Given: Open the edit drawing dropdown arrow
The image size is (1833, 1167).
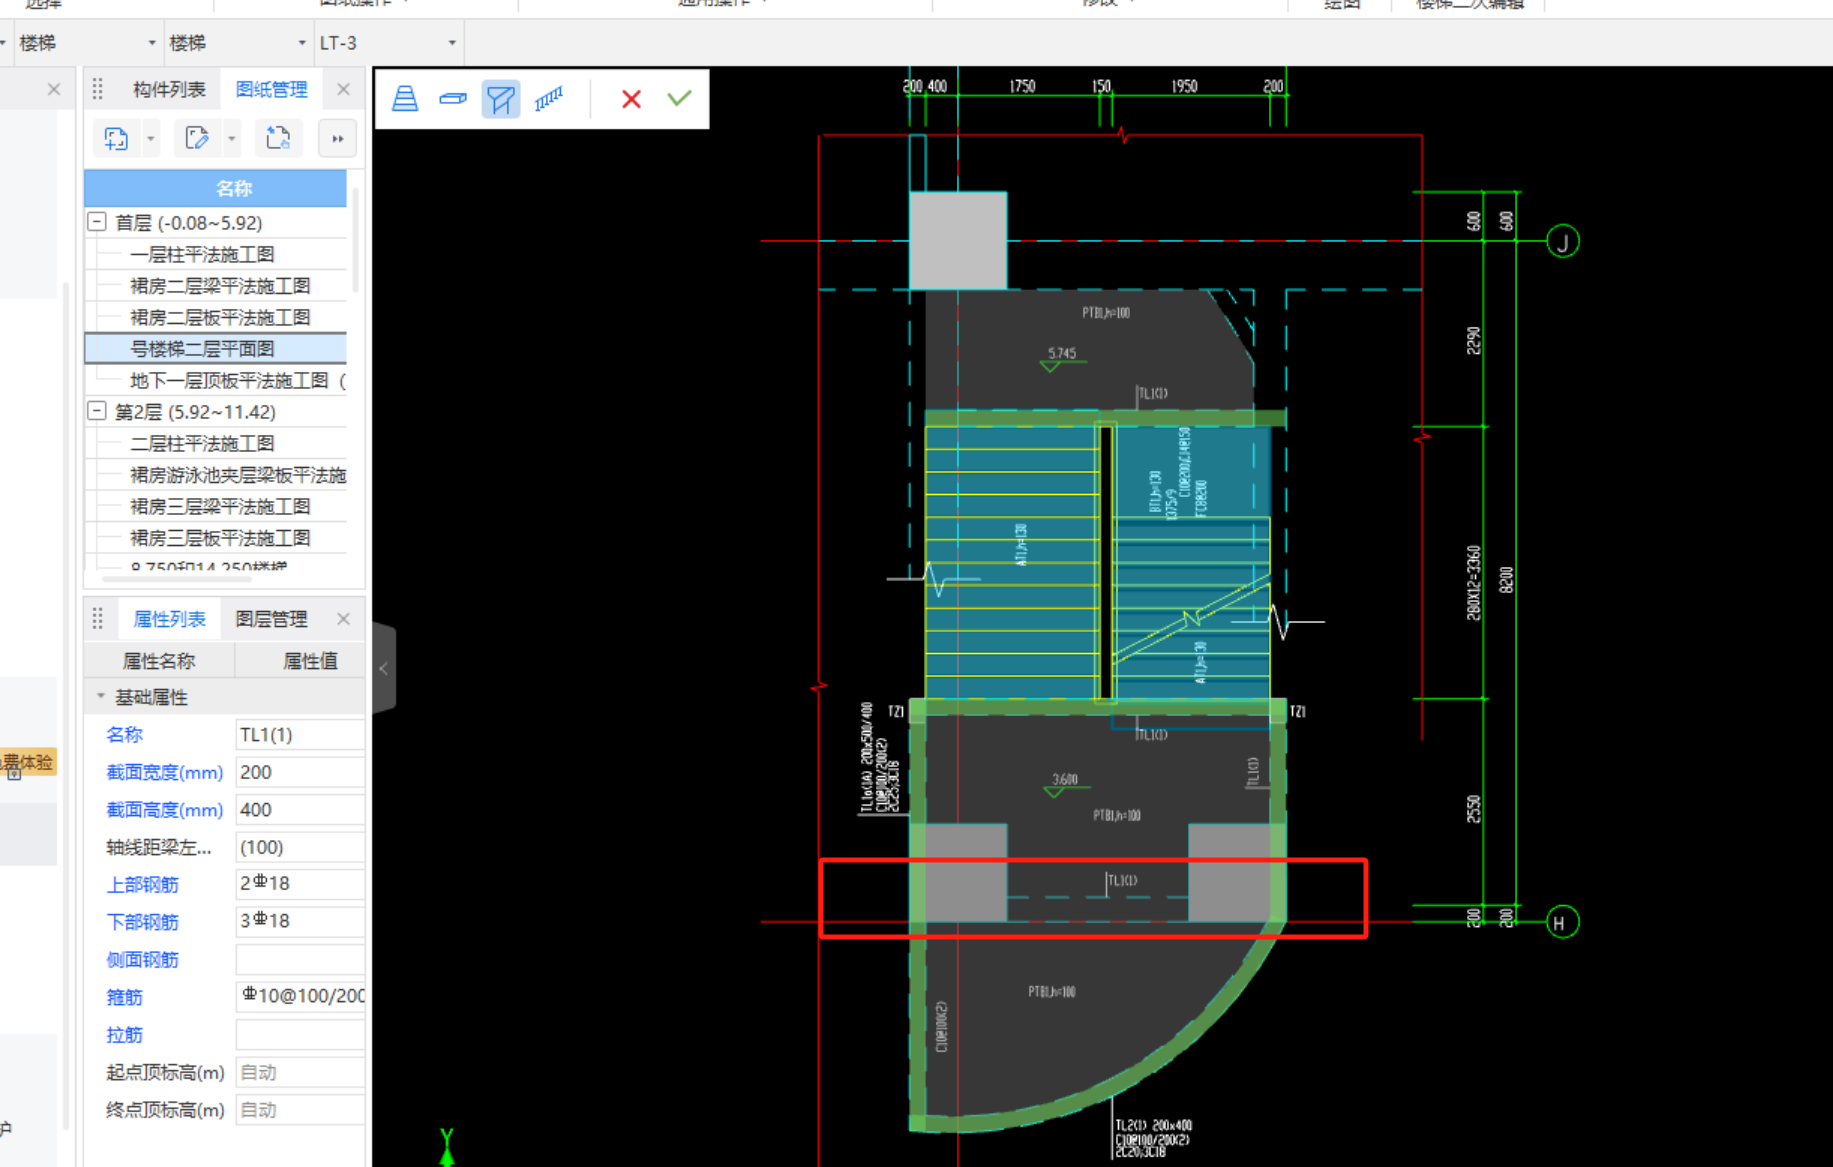Looking at the screenshot, I should tap(232, 139).
